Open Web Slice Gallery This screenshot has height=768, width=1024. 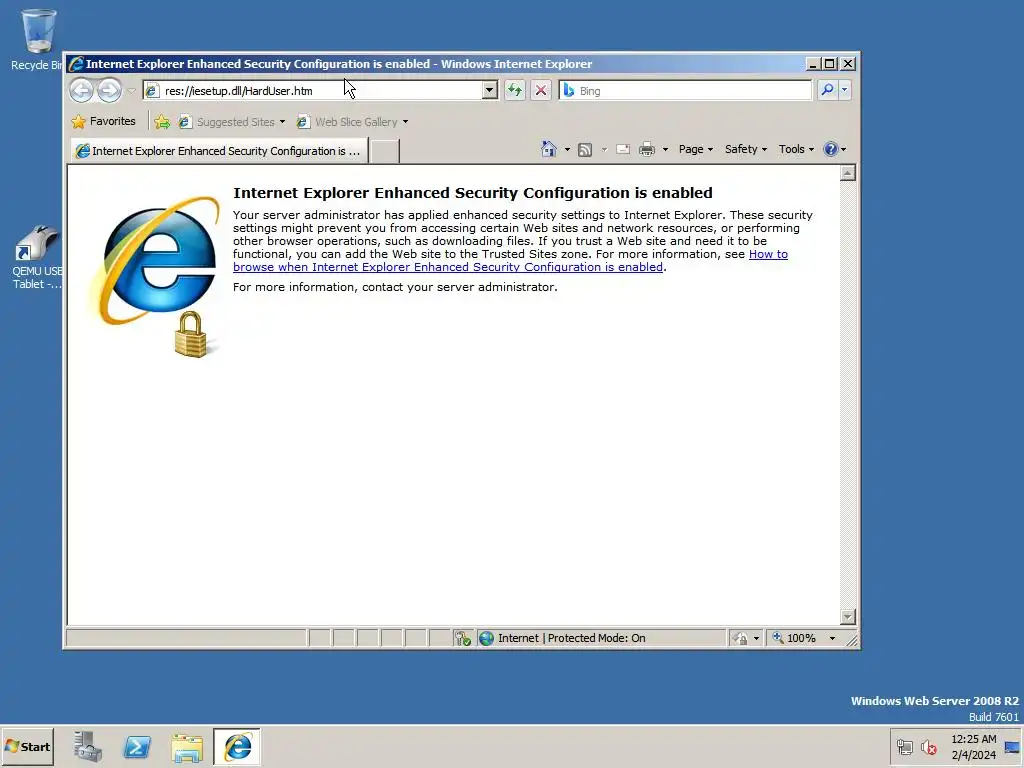[x=347, y=121]
